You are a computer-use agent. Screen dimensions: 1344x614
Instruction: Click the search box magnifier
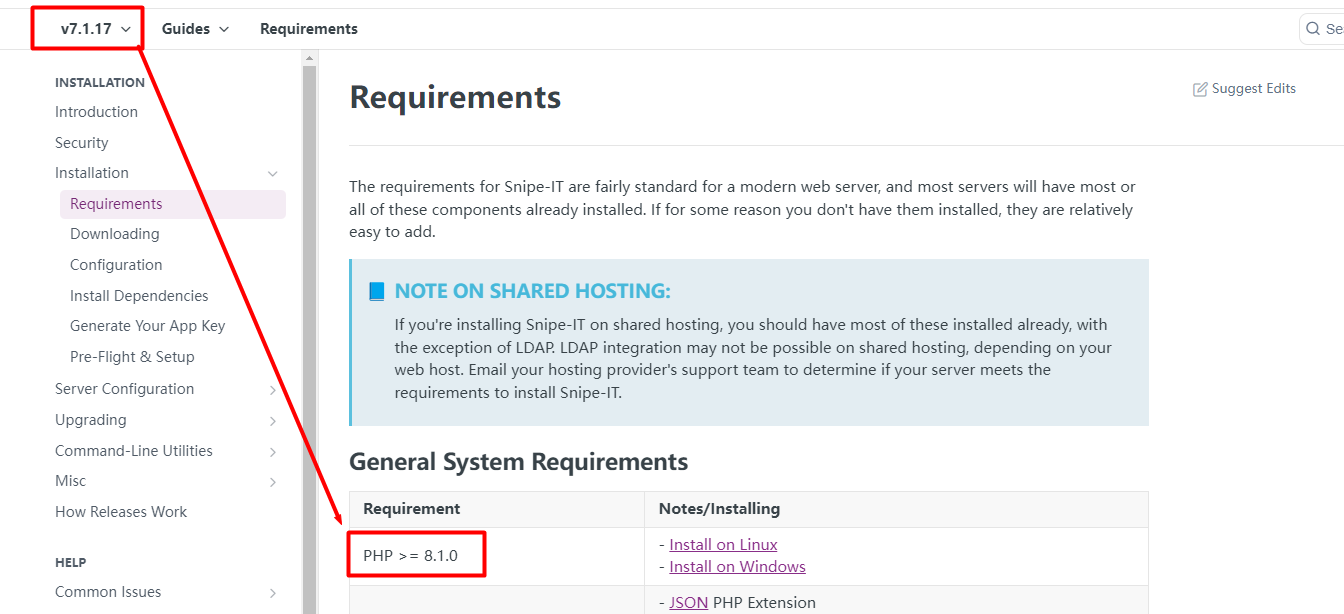click(x=1313, y=29)
